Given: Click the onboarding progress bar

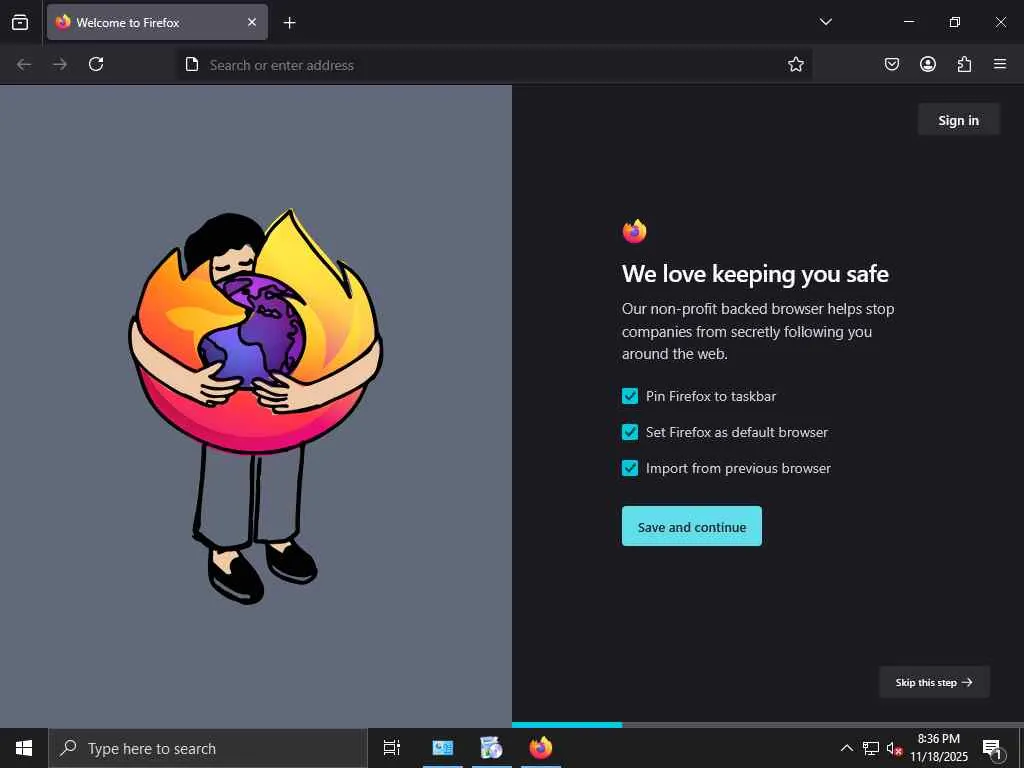Looking at the screenshot, I should [x=768, y=725].
